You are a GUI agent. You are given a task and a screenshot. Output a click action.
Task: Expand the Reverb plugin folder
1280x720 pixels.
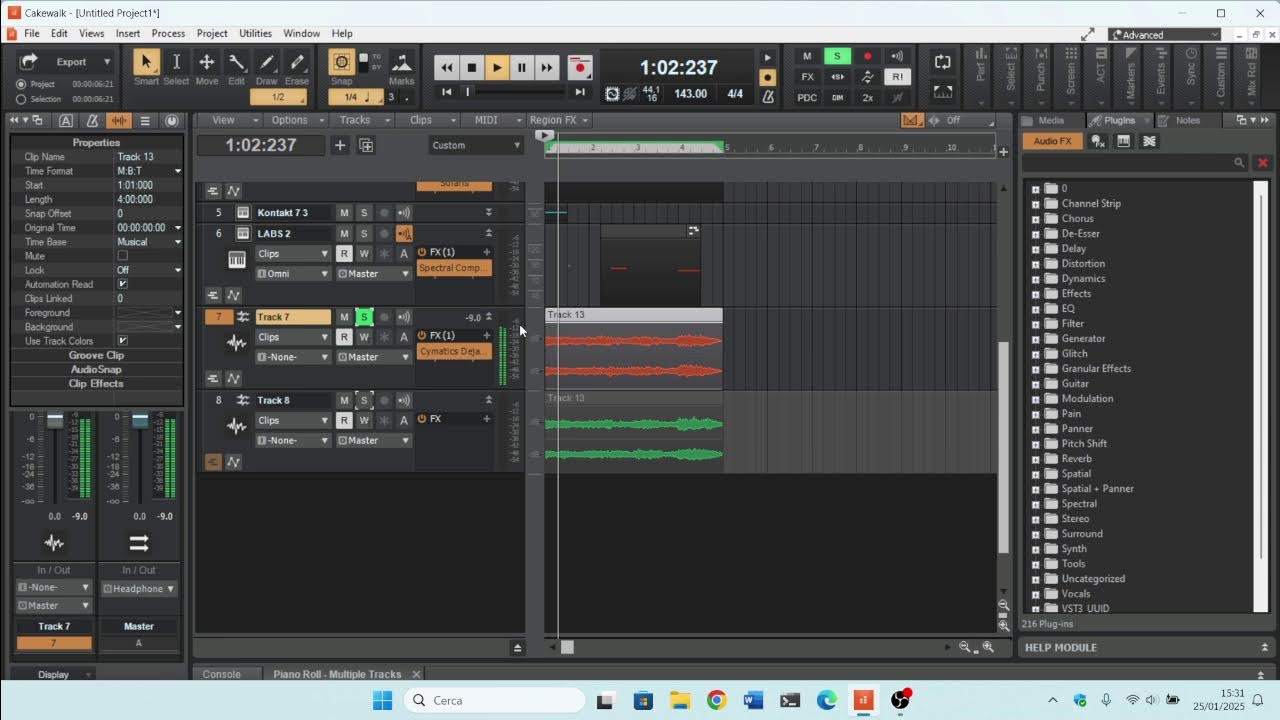[1036, 459]
